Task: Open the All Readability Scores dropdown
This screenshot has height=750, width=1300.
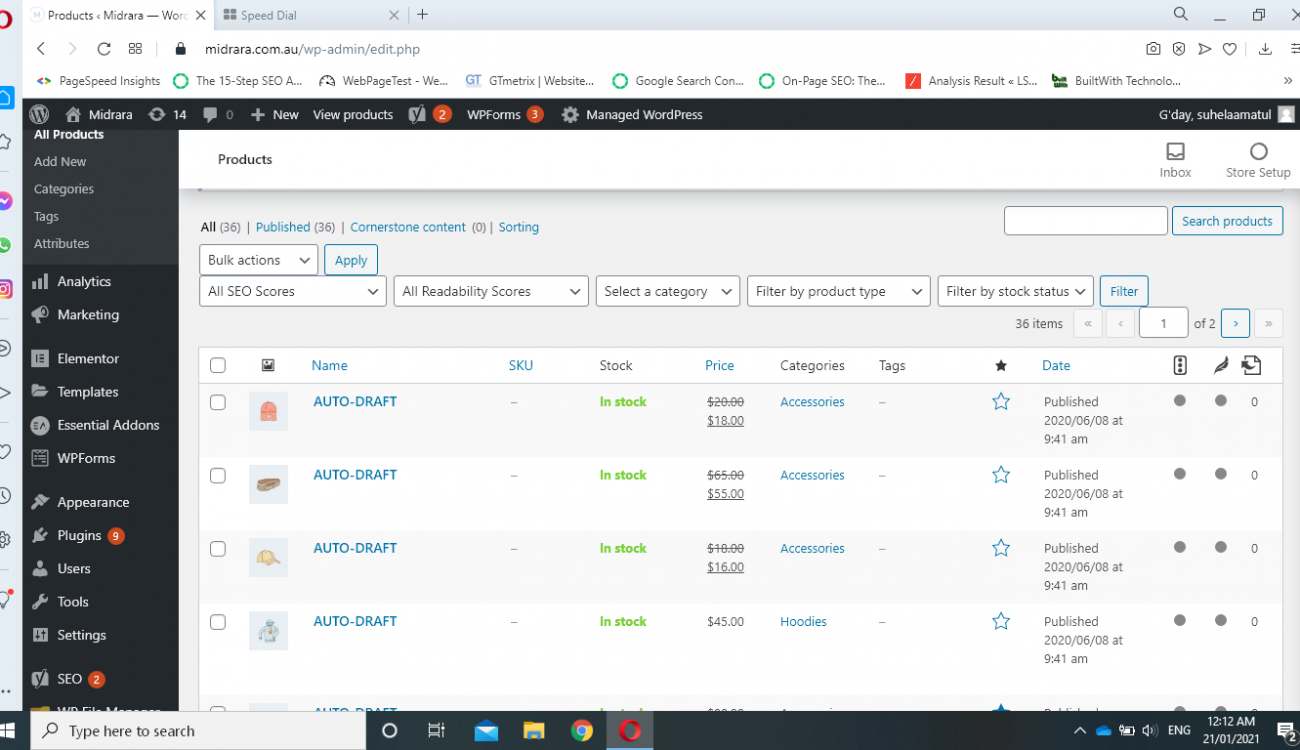Action: click(491, 291)
